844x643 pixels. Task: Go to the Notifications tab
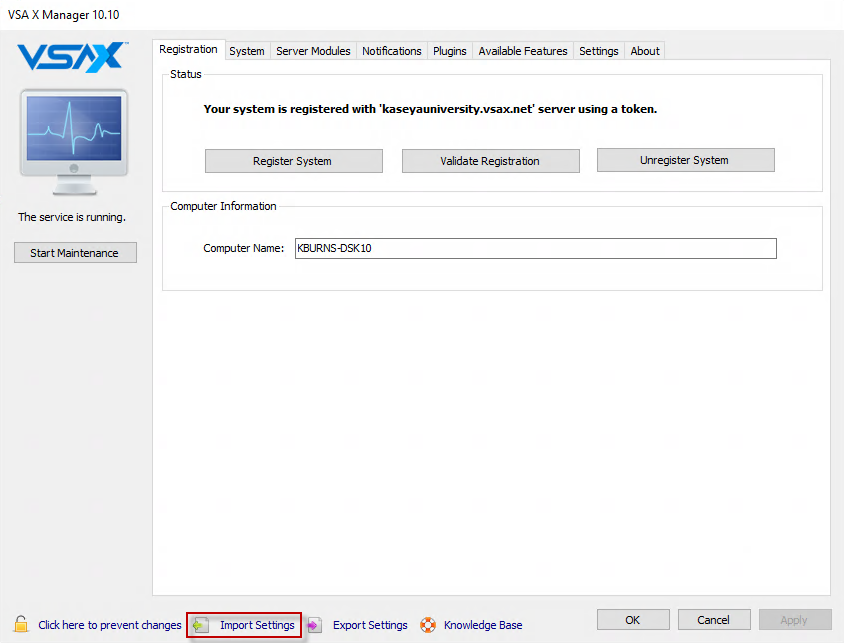(392, 51)
